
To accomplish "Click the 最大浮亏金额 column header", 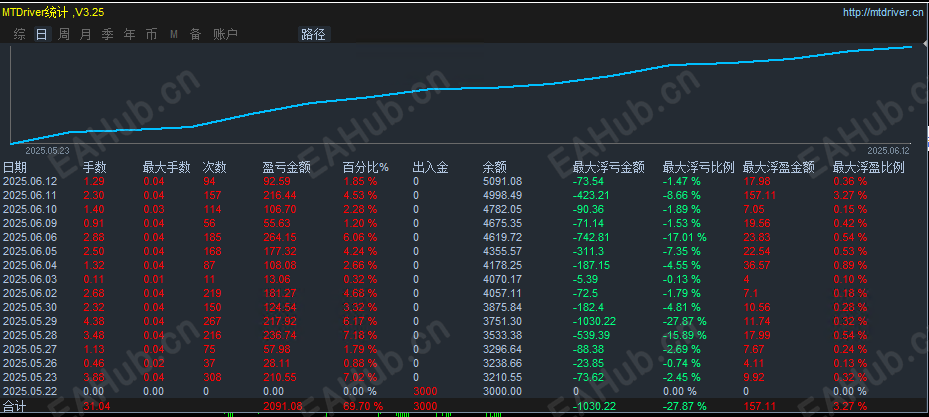I will tap(608, 168).
